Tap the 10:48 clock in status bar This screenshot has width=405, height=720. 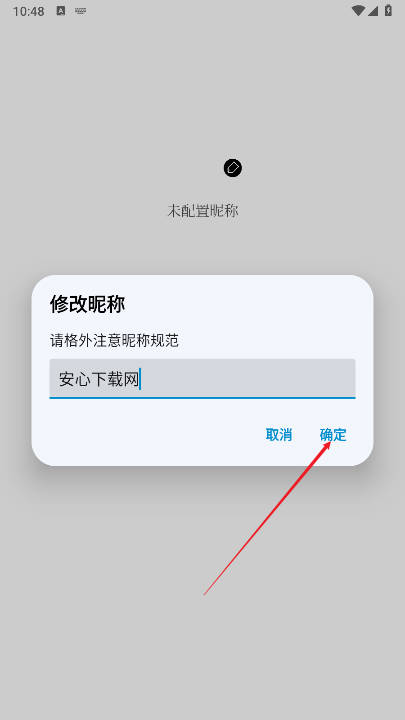[x=28, y=11]
